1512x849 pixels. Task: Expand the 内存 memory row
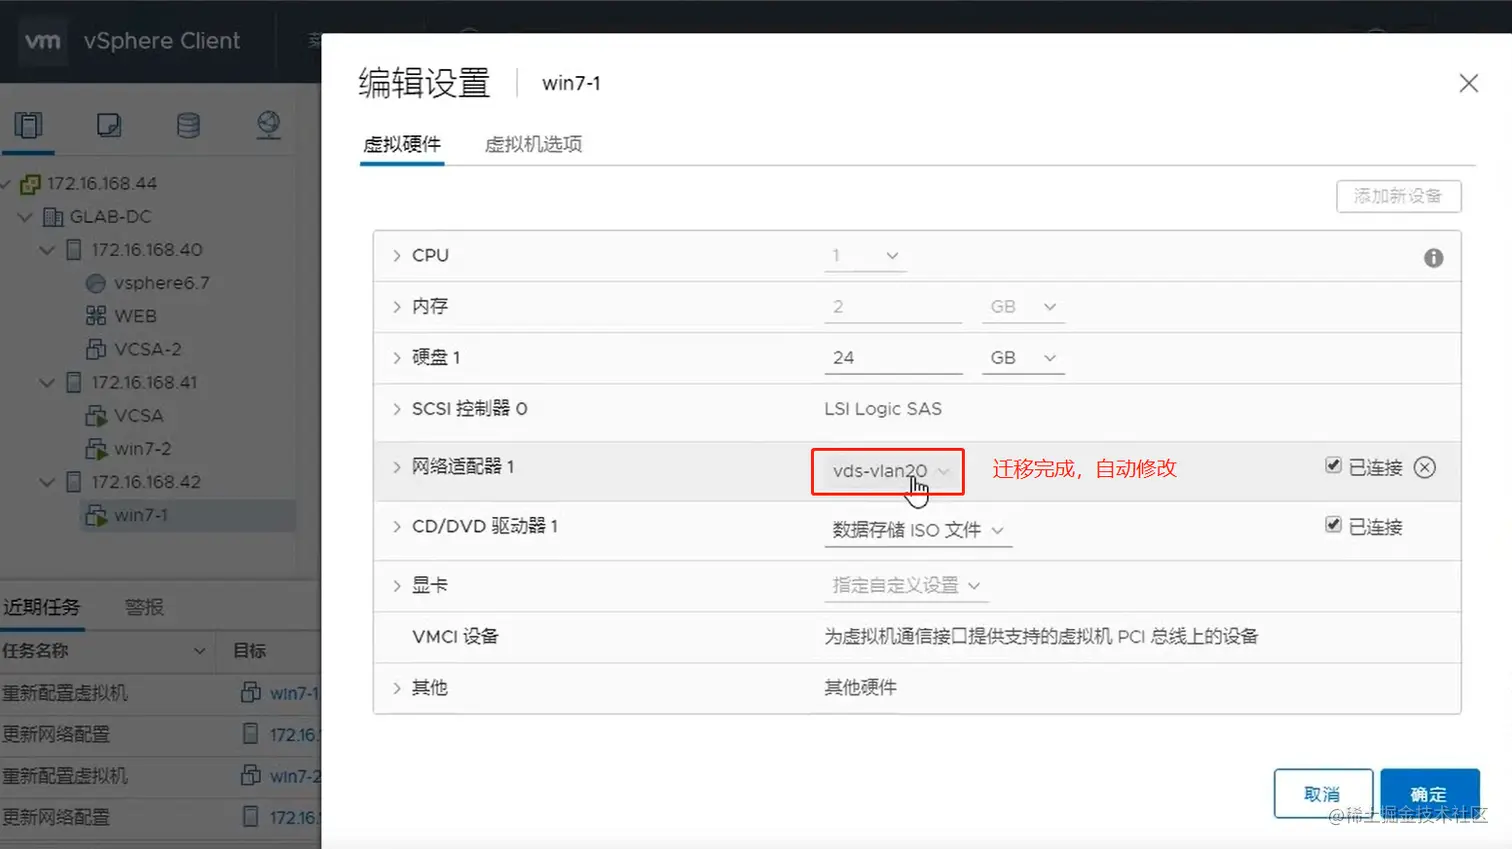click(x=397, y=307)
